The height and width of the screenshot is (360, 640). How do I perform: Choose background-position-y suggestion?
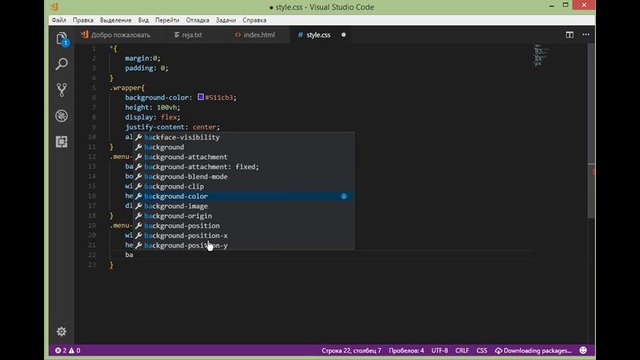pyautogui.click(x=244, y=245)
